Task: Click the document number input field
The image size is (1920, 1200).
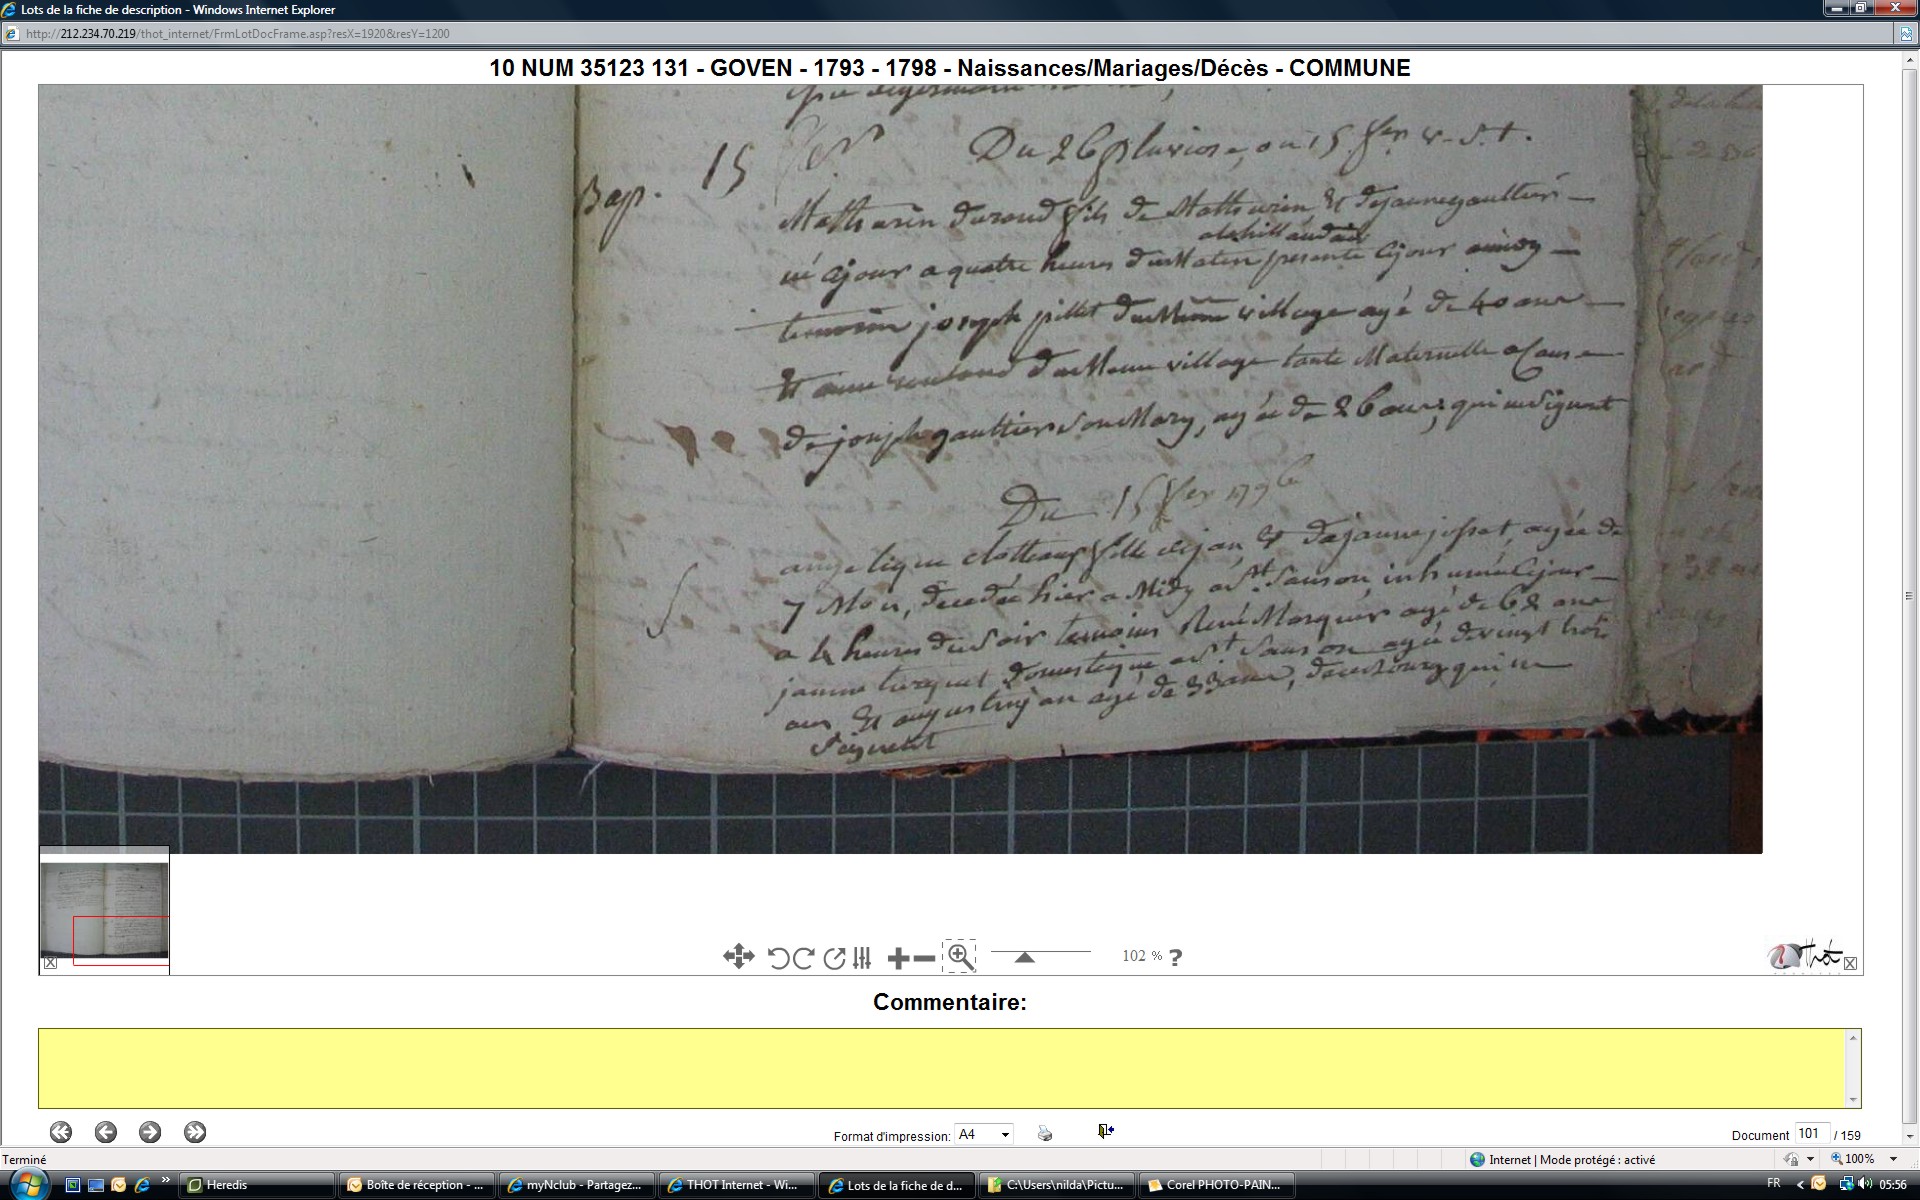Action: pos(1811,1134)
